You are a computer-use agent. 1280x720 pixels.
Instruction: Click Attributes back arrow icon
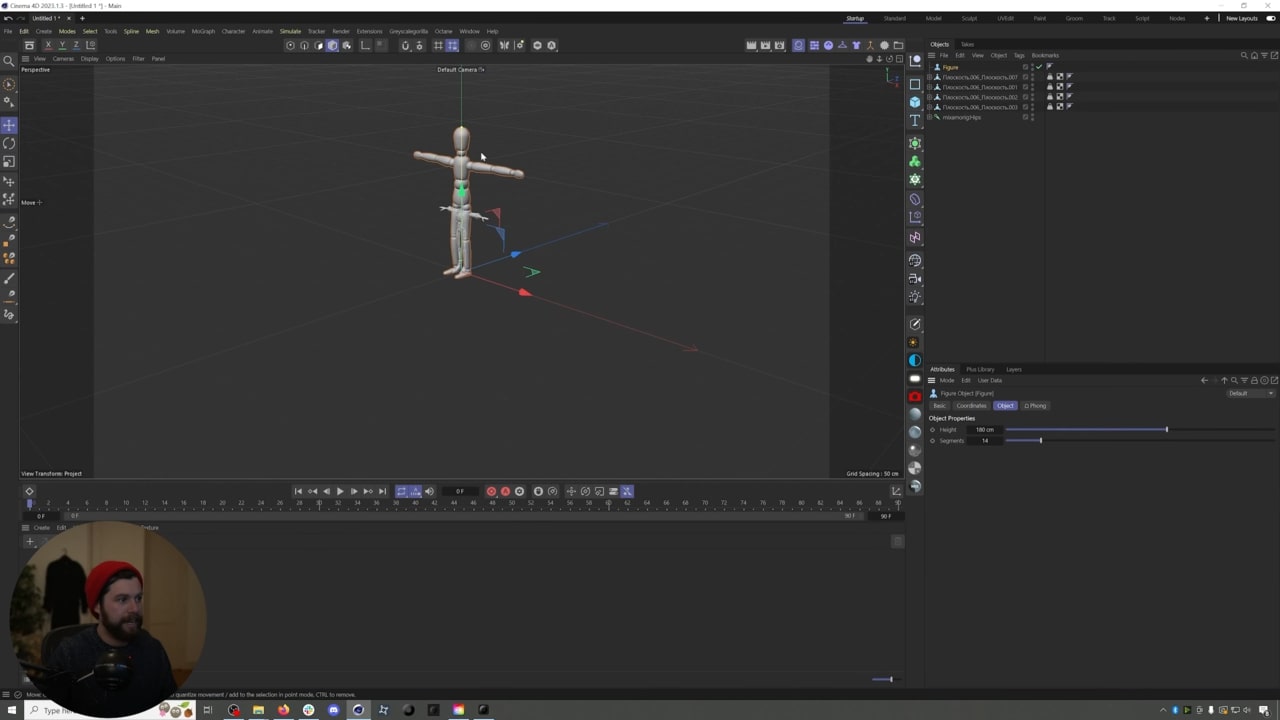coord(1204,380)
